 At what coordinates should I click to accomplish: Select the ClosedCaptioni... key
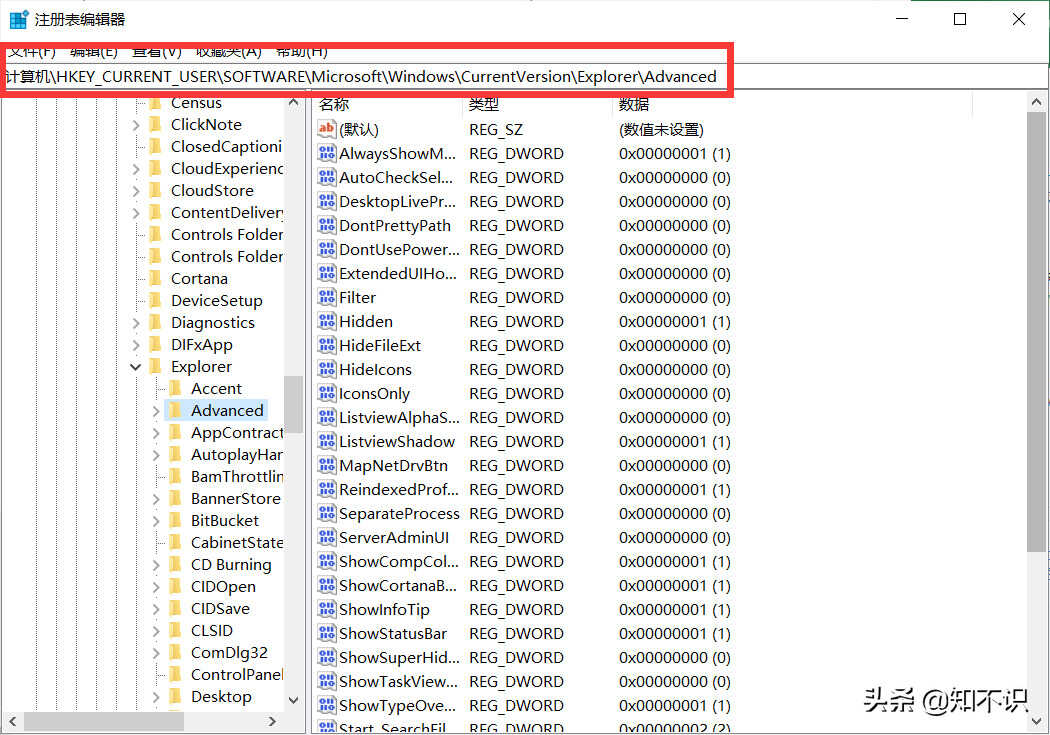pos(226,146)
